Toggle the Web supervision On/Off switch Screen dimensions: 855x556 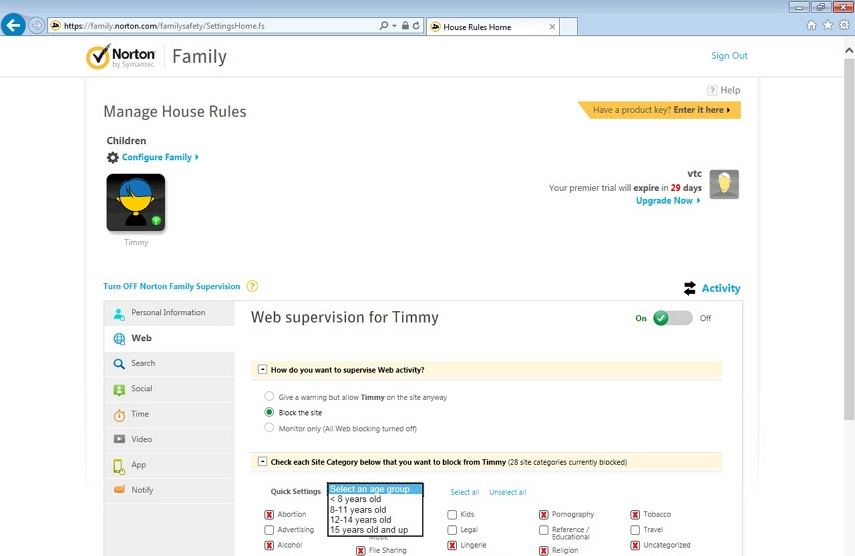point(672,318)
